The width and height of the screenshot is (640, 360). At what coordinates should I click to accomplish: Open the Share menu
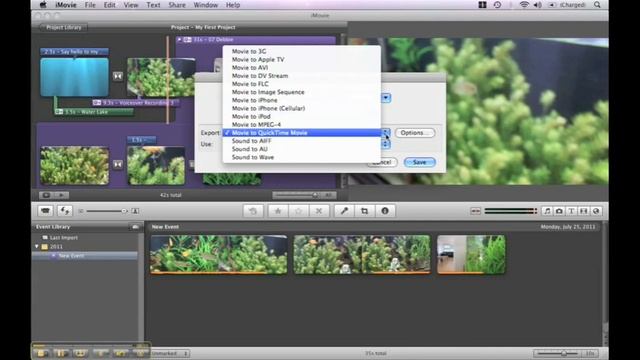click(x=177, y=5)
